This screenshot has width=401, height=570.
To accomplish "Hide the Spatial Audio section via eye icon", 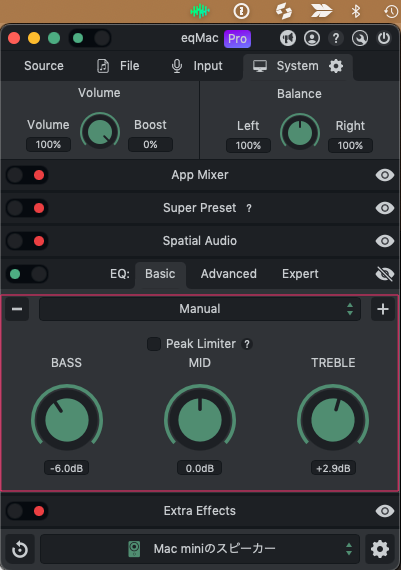I will [385, 241].
